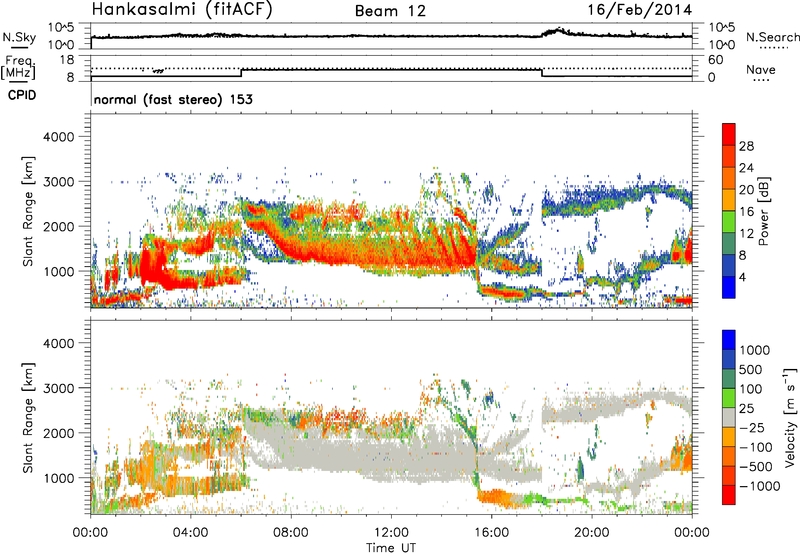
Task: Click the 08:00 time axis tick label
Action: click(x=291, y=533)
